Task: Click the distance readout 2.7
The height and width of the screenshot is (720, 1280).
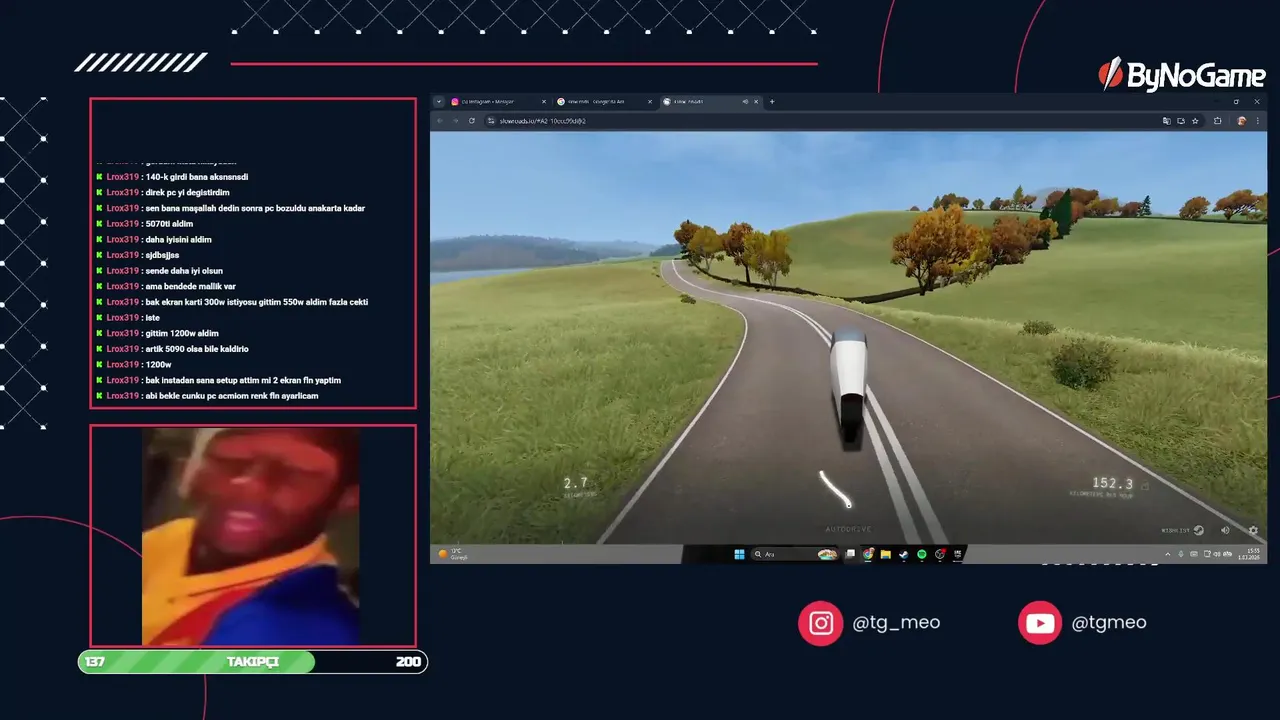Action: (x=575, y=483)
